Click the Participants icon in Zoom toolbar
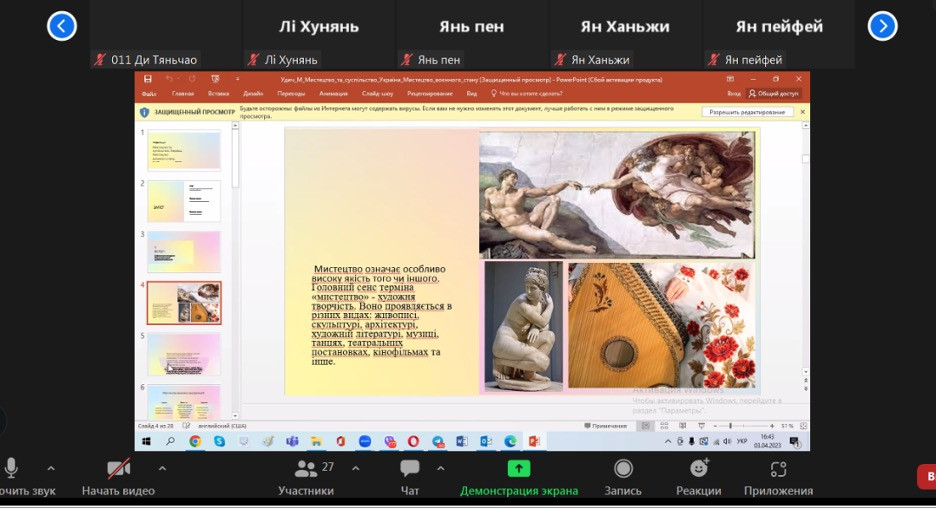936x510 pixels. click(x=306, y=469)
